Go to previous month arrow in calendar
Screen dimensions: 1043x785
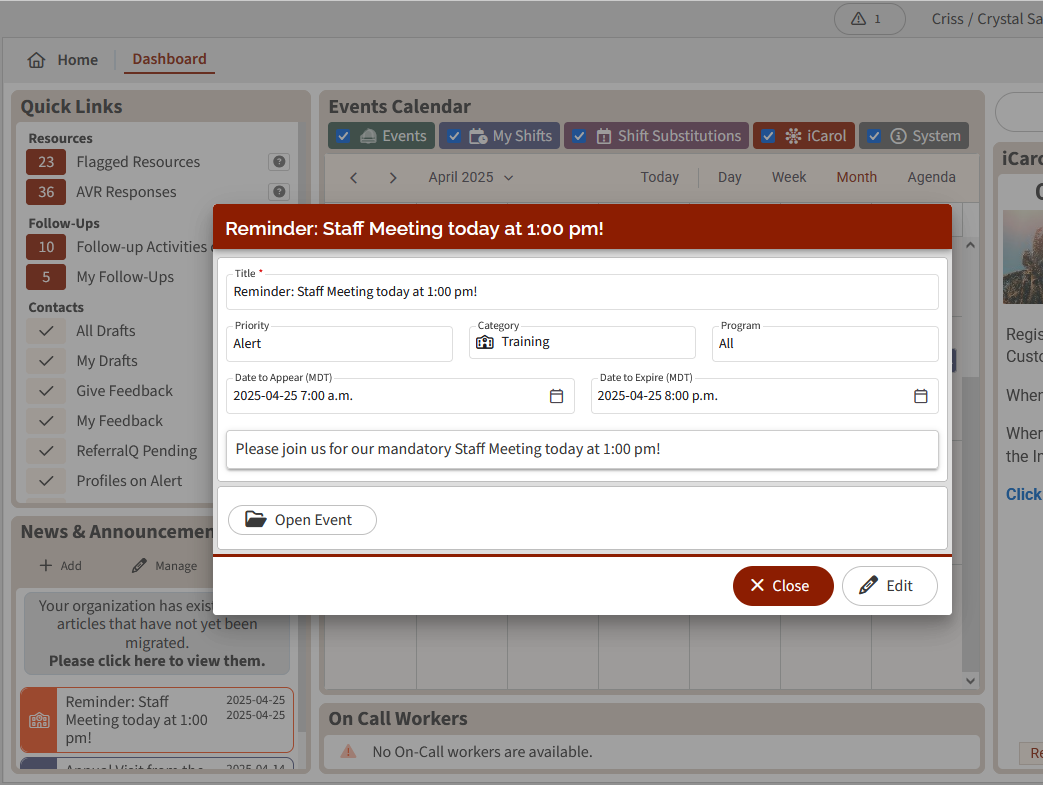pyautogui.click(x=354, y=177)
